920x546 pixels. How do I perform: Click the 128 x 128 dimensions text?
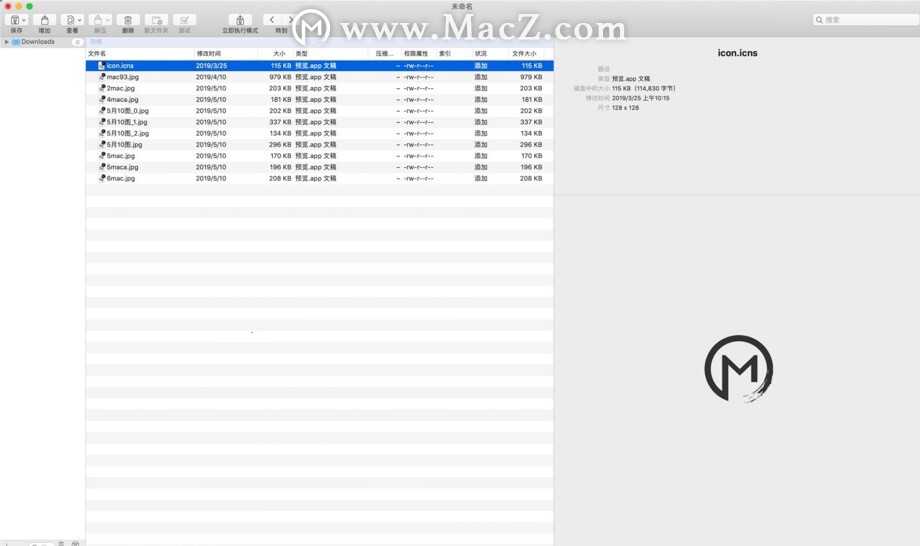click(x=625, y=108)
